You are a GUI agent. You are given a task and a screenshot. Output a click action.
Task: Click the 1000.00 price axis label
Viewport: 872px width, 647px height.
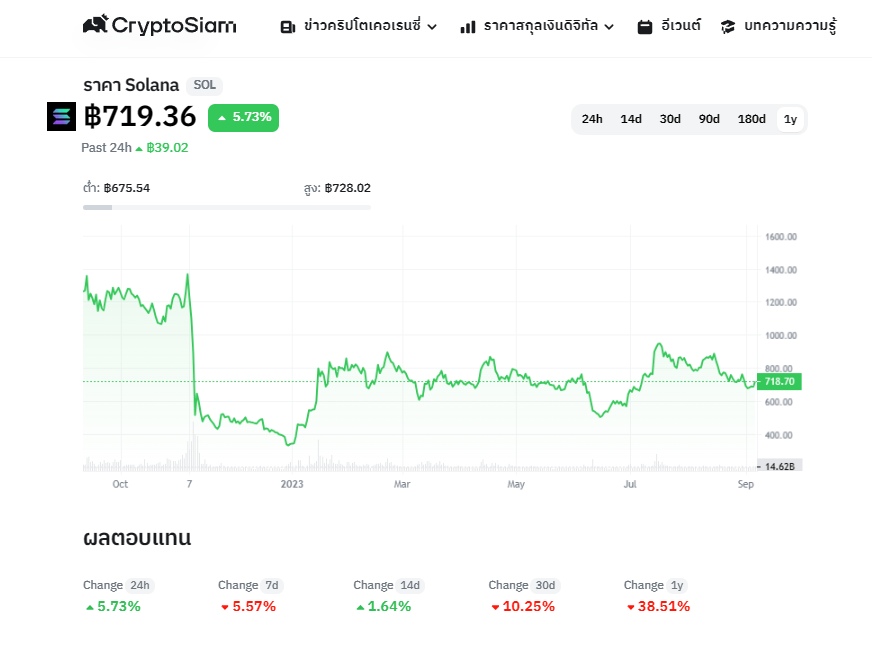pos(781,335)
